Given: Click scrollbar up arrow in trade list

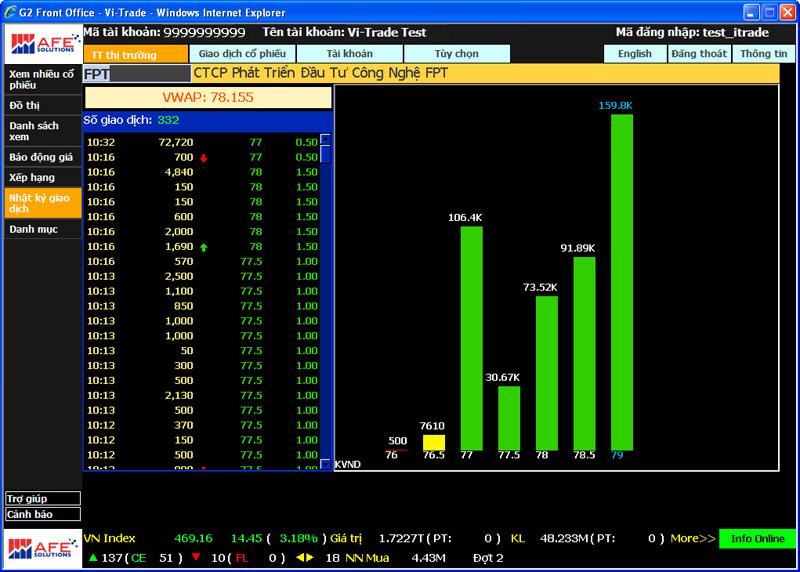Looking at the screenshot, I should (325, 139).
